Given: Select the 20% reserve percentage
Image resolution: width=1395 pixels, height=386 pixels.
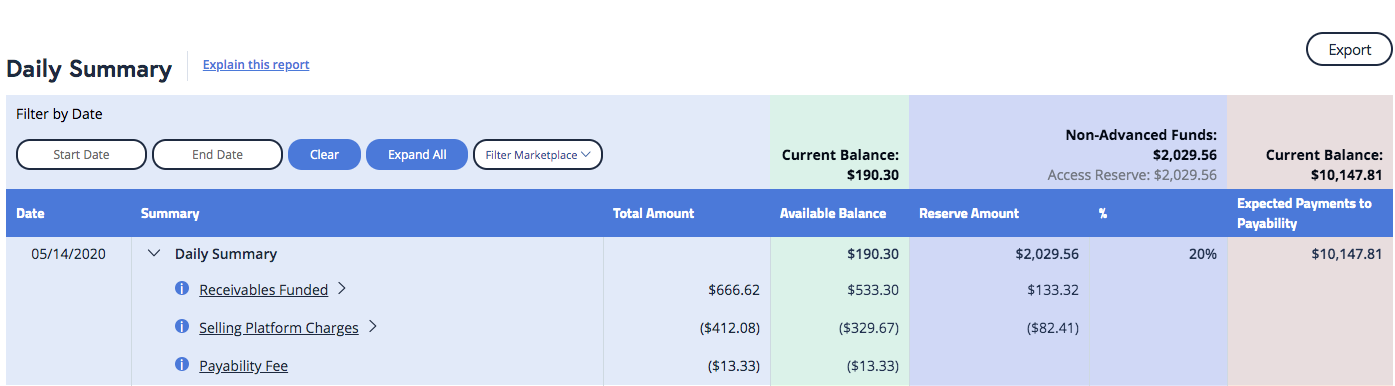Looking at the screenshot, I should pyautogui.click(x=1203, y=254).
